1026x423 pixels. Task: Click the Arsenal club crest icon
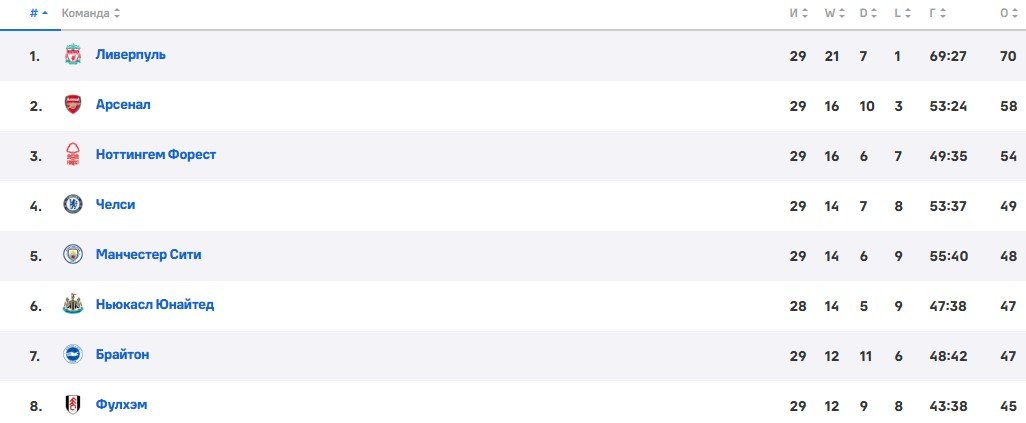pos(72,105)
